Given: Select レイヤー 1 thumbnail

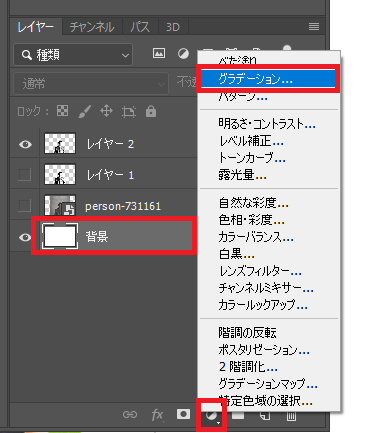Looking at the screenshot, I should point(60,174).
